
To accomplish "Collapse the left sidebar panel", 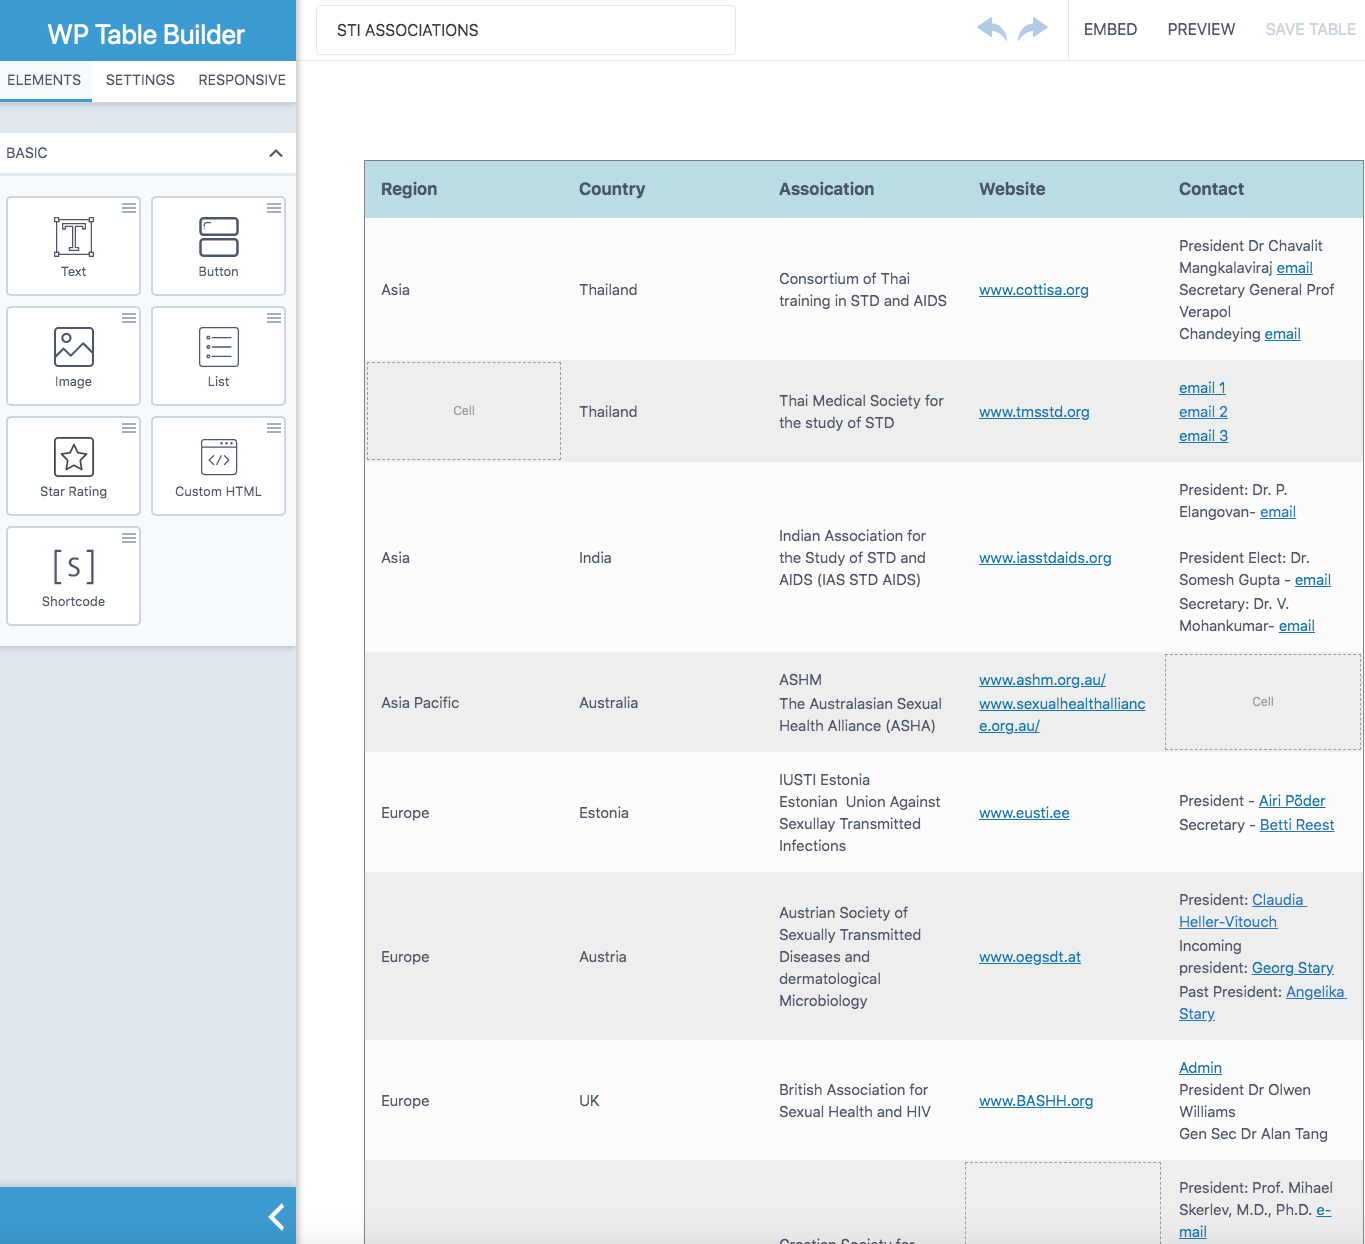I will 276,1217.
